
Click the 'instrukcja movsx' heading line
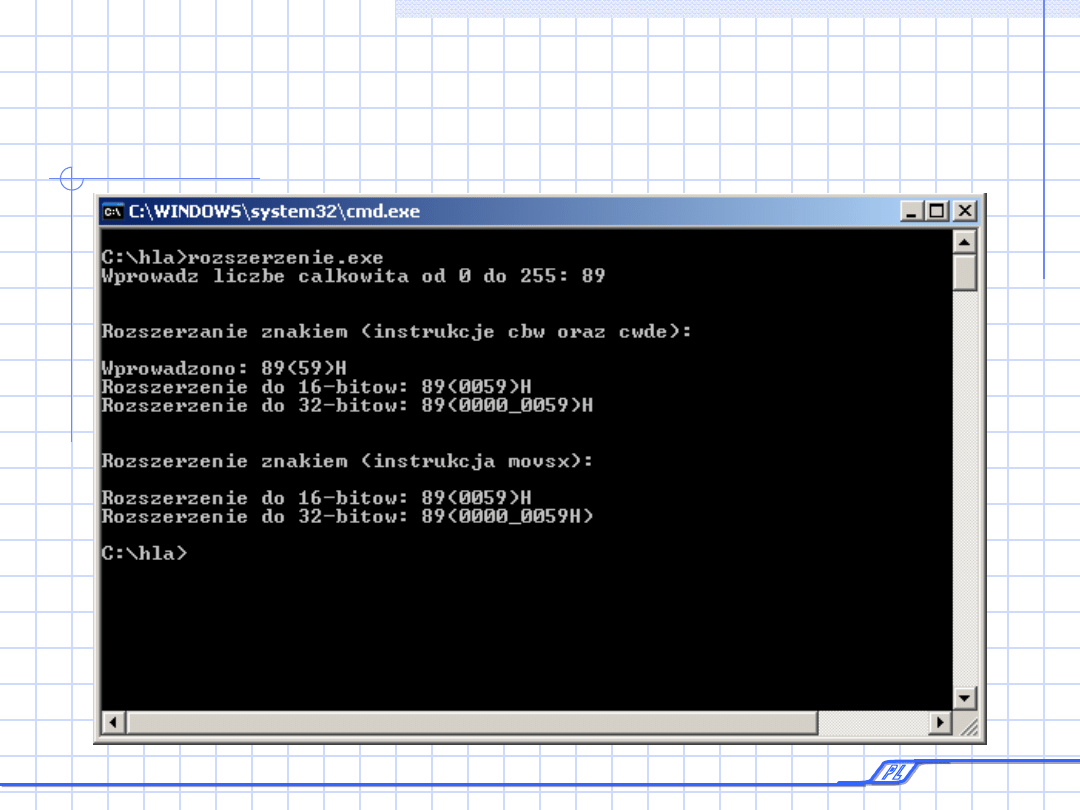click(347, 461)
